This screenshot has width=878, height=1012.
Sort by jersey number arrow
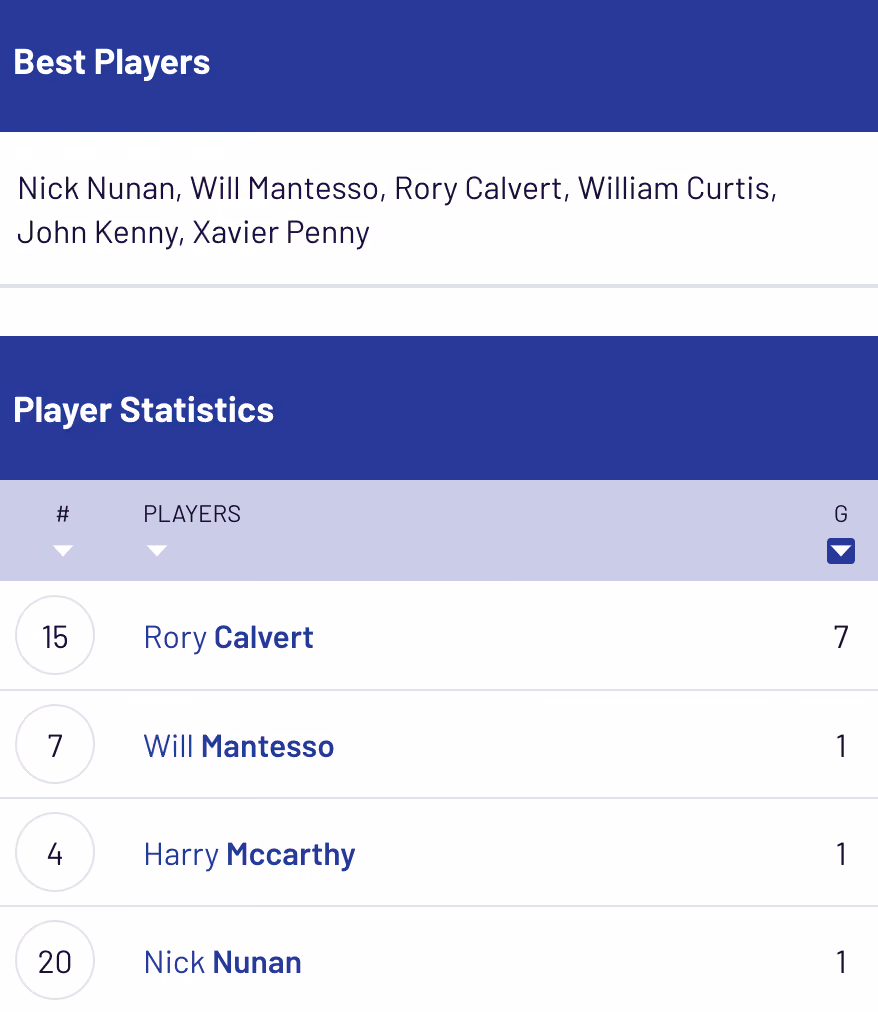click(63, 551)
